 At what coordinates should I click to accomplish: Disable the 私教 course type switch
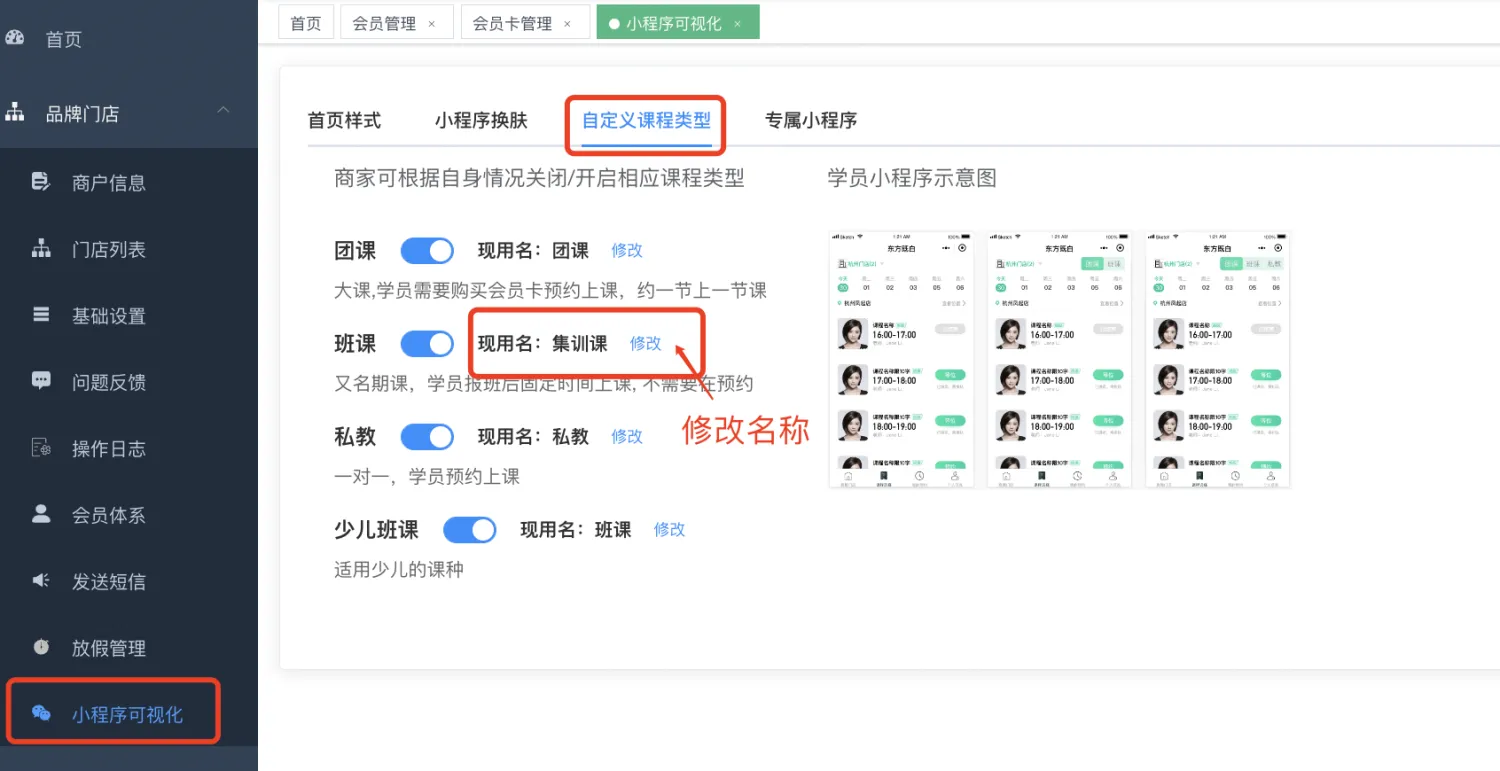[427, 437]
